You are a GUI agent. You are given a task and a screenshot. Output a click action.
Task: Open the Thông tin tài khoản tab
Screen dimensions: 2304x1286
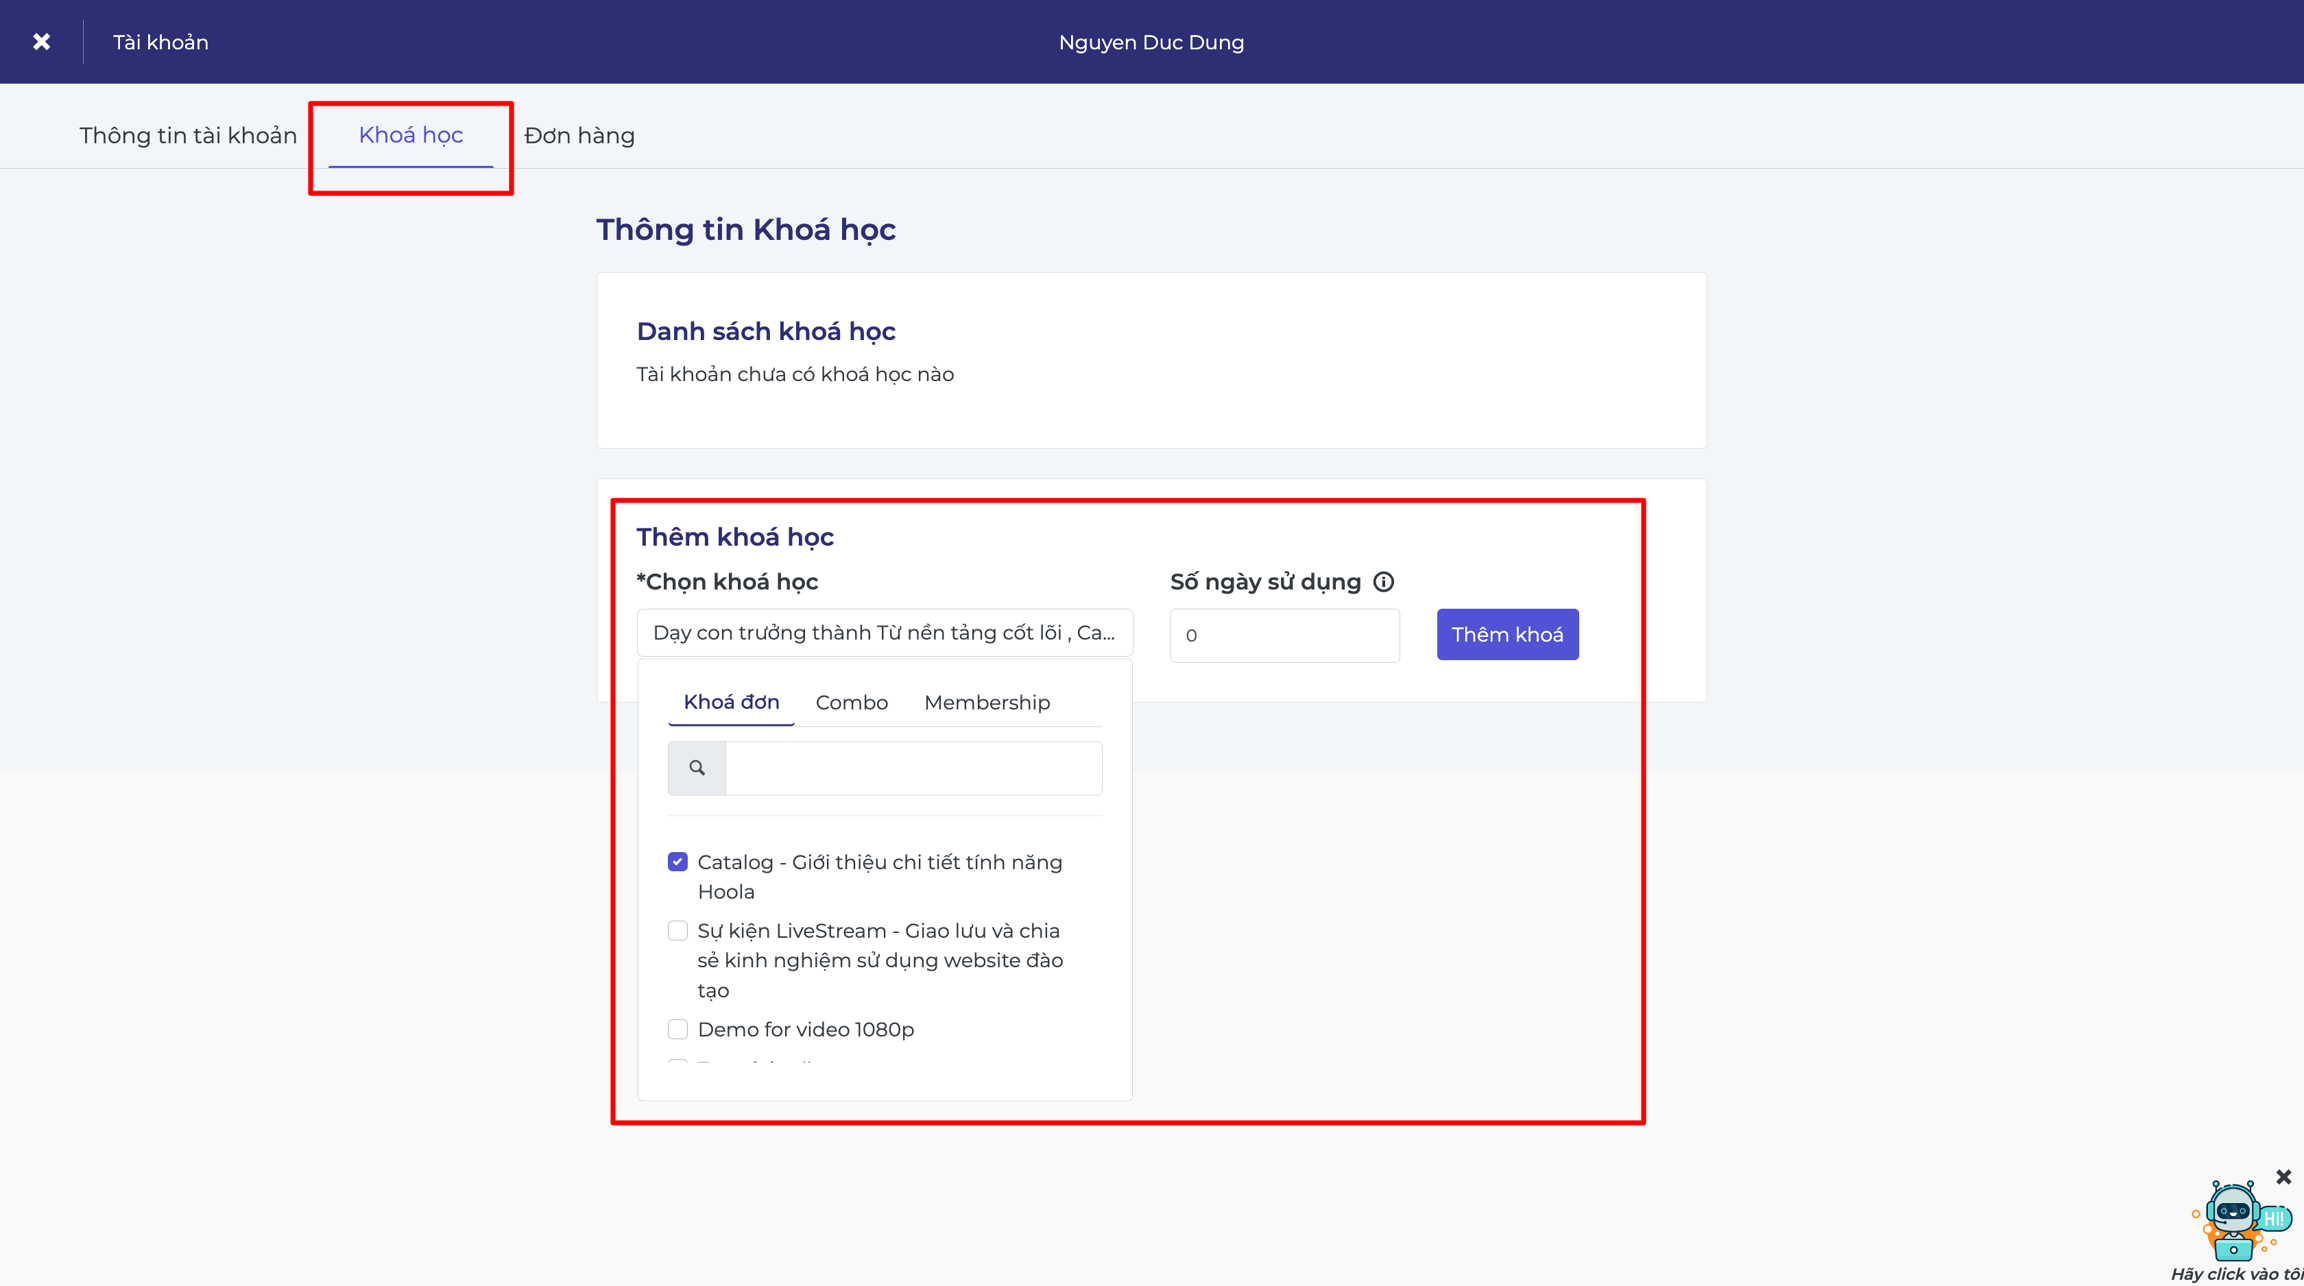coord(188,135)
